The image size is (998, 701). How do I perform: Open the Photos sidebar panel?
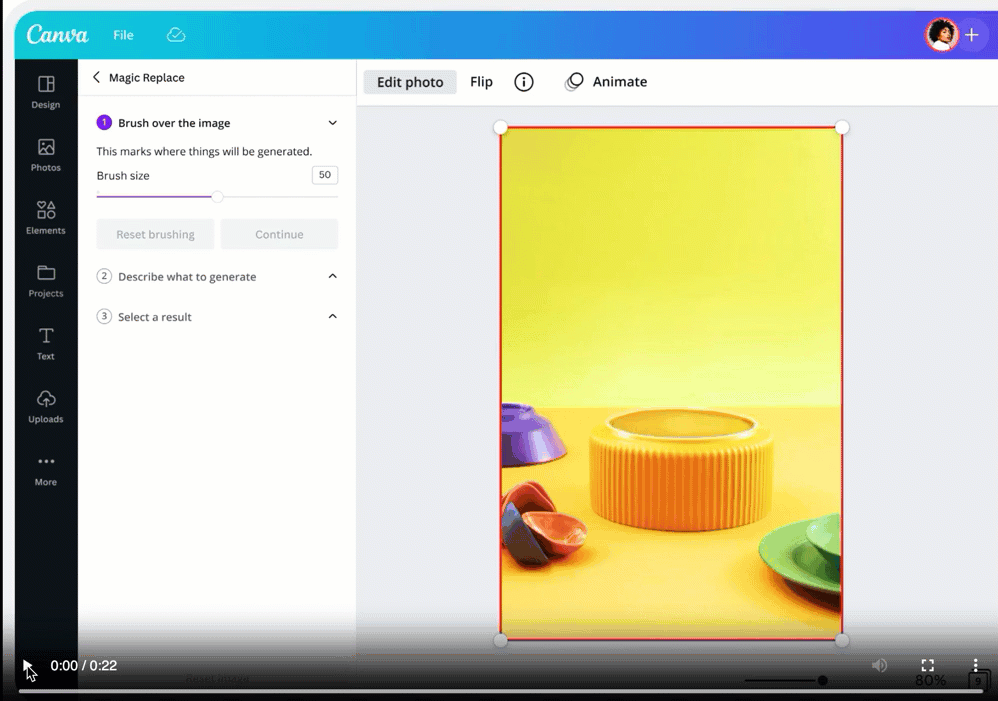pyautogui.click(x=46, y=154)
